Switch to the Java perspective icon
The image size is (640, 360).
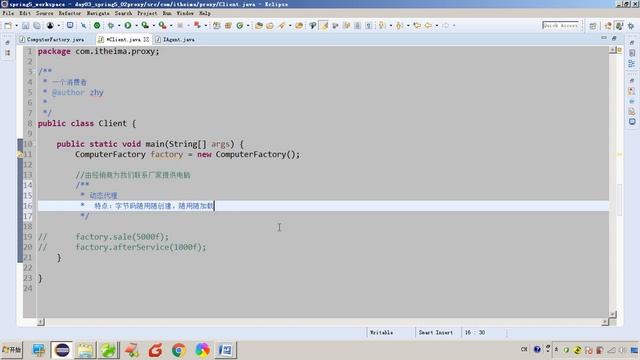(x=620, y=26)
